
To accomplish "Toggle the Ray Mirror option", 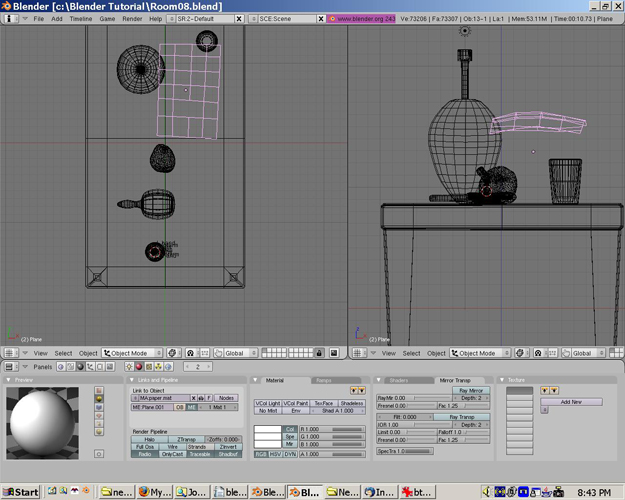I will tap(469, 390).
